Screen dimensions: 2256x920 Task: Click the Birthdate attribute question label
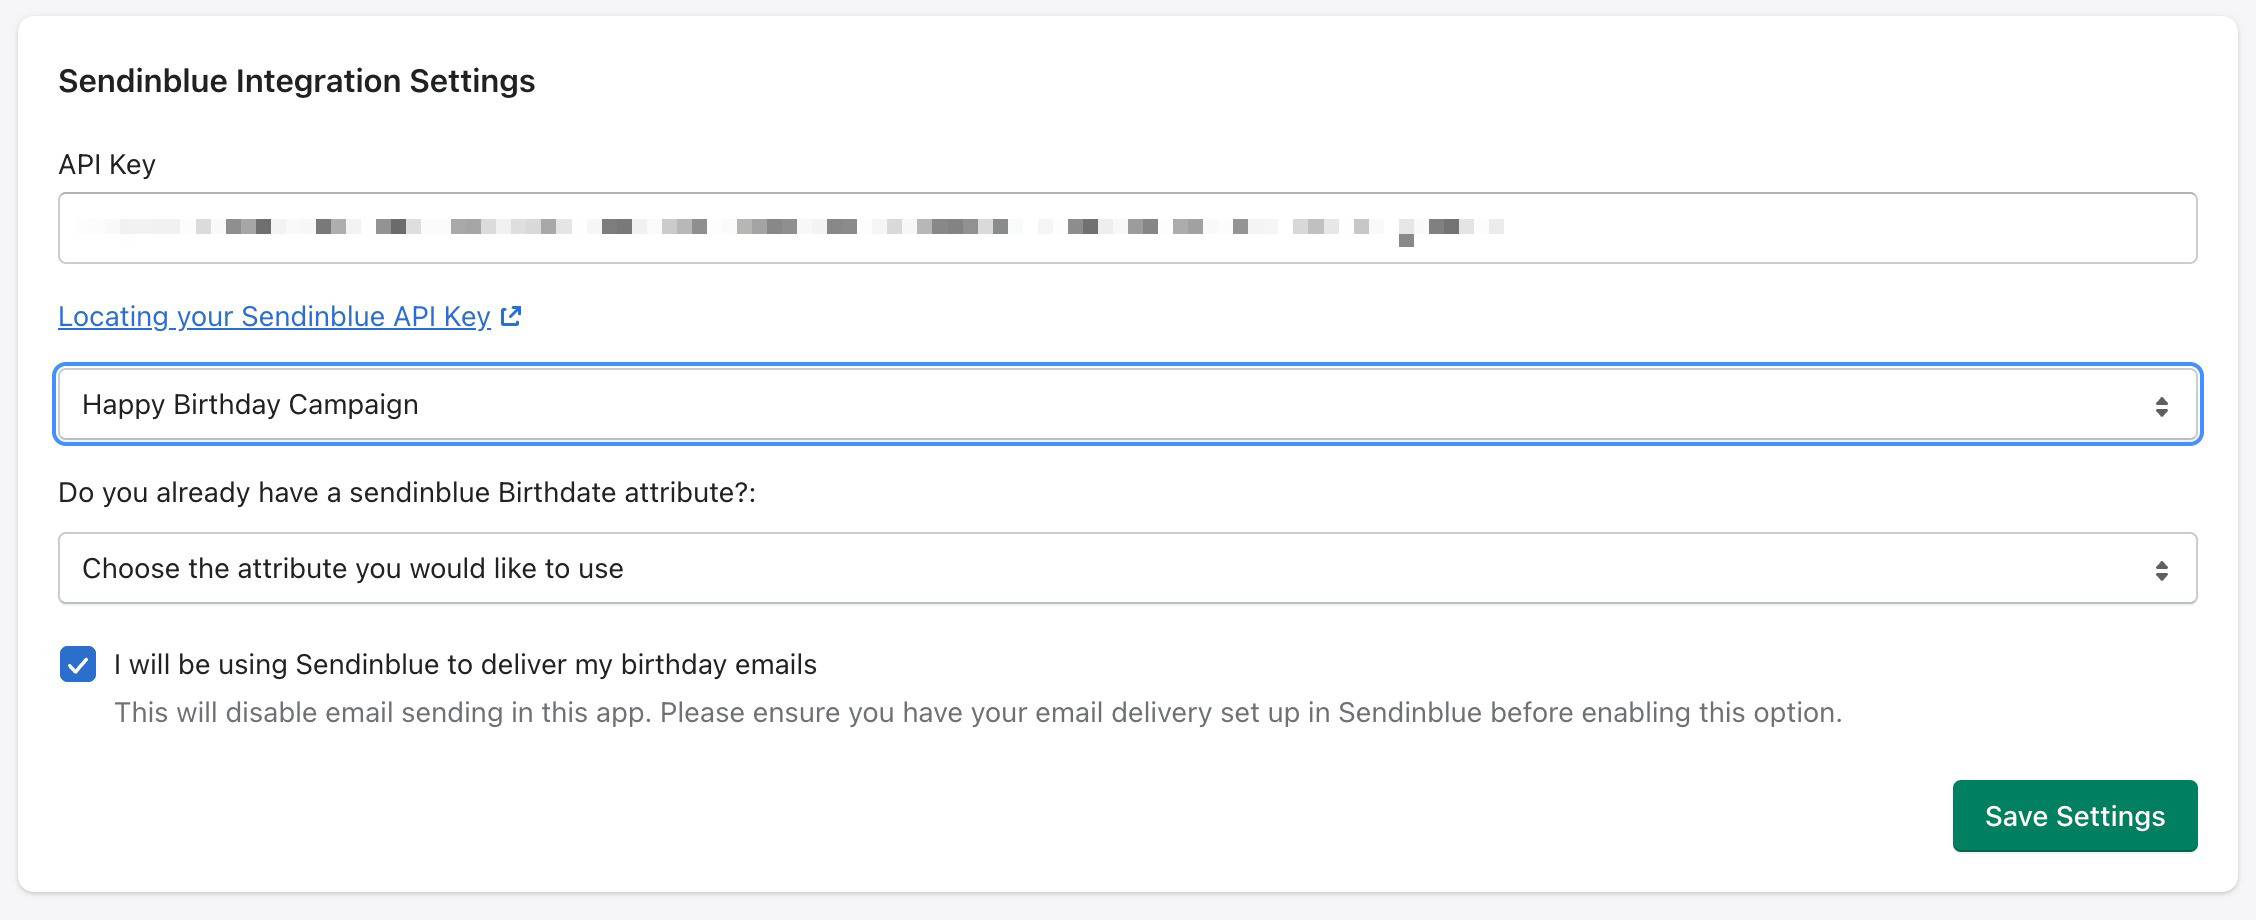tap(407, 493)
